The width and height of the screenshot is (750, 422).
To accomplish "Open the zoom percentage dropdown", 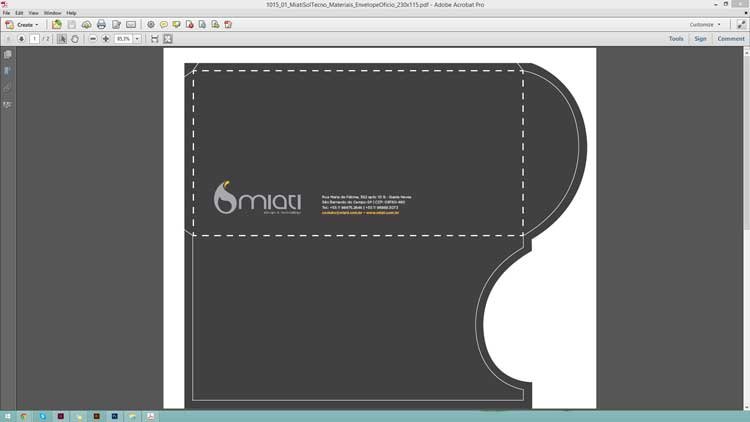I will coord(138,39).
